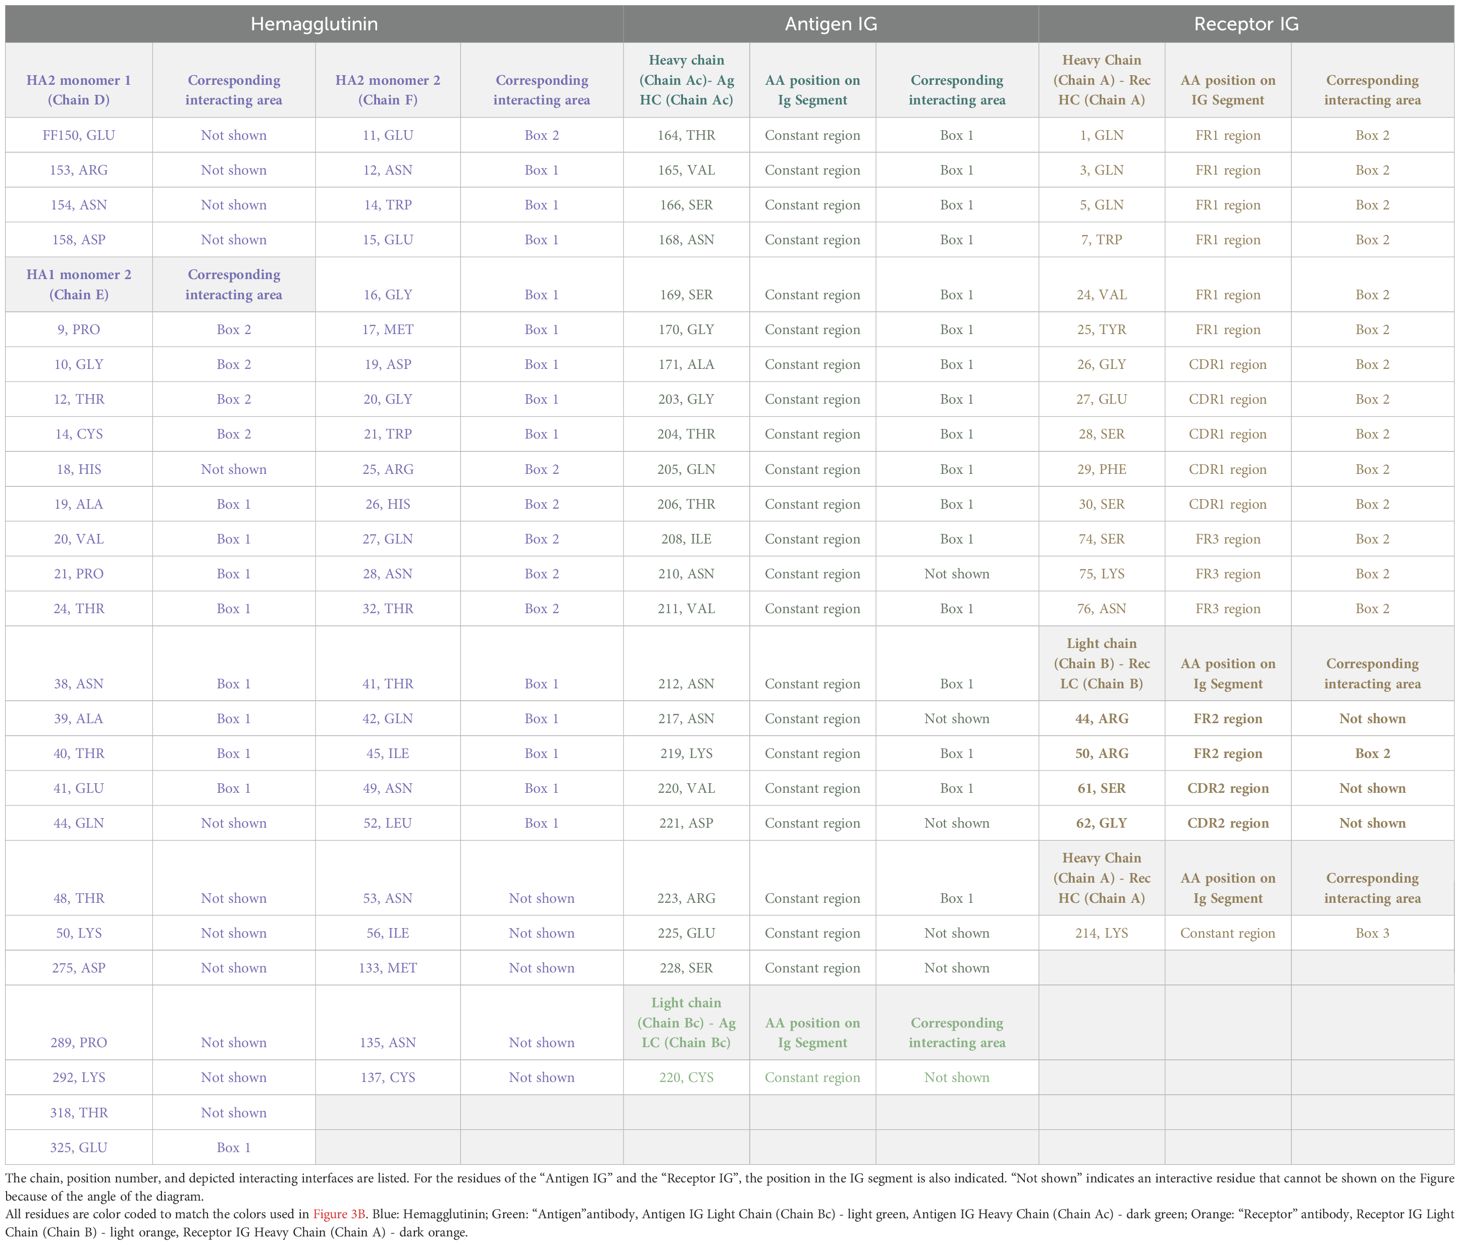Select the cell 158, ASP

[x=79, y=240]
